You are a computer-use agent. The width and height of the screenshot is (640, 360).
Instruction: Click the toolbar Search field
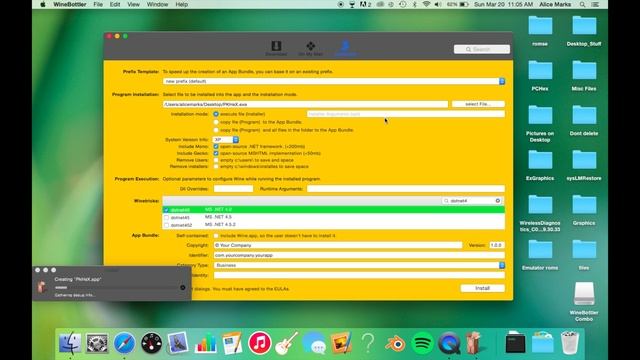tap(482, 49)
